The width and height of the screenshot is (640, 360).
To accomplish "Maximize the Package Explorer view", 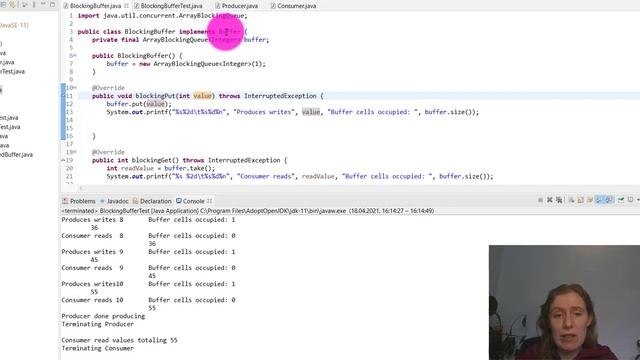I will [x=52, y=4].
